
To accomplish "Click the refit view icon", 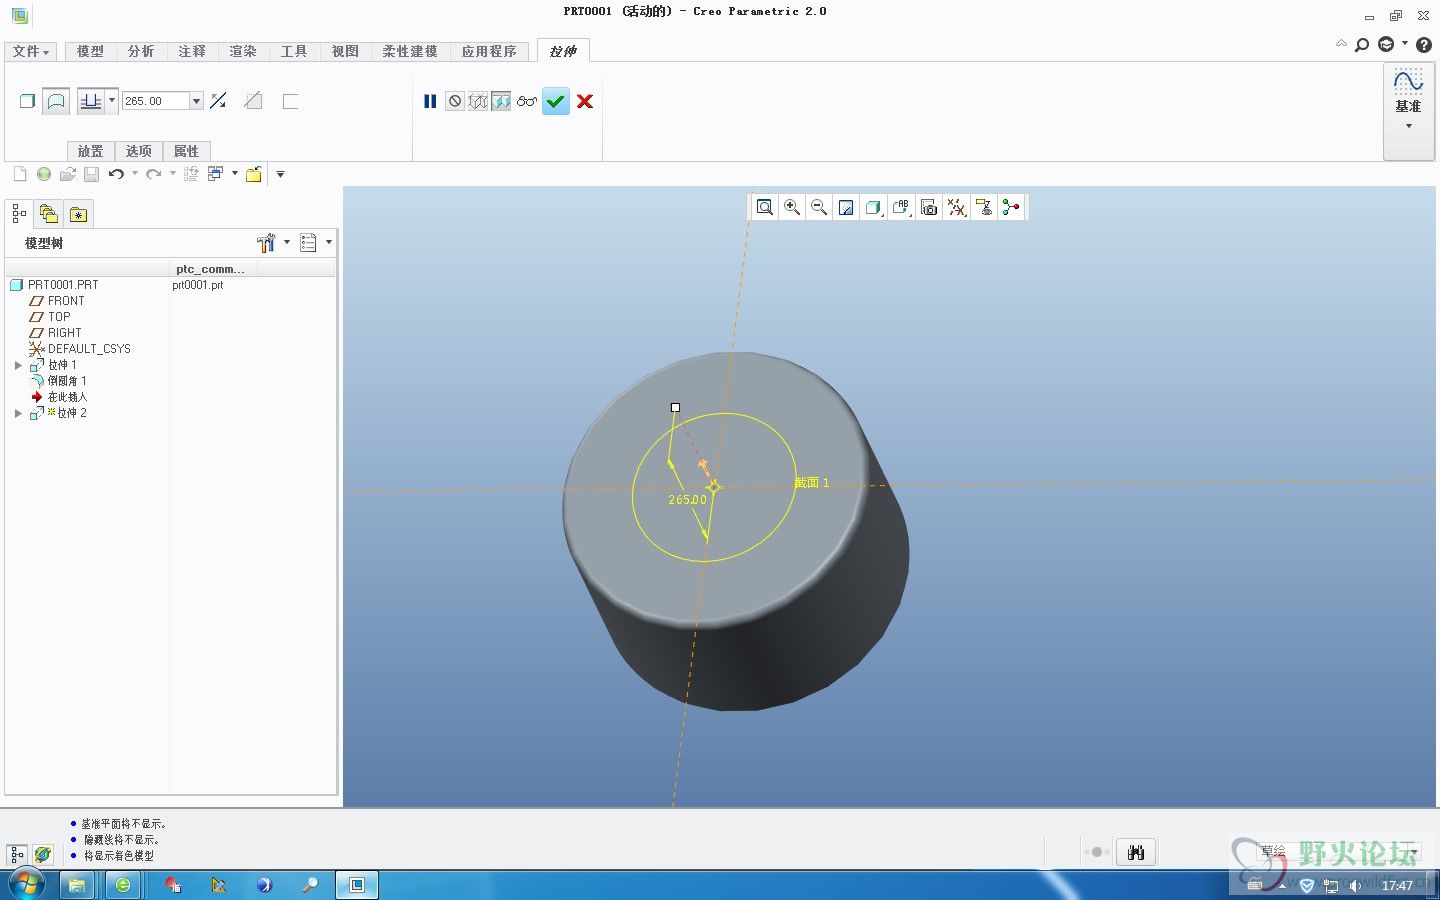I will coord(765,207).
